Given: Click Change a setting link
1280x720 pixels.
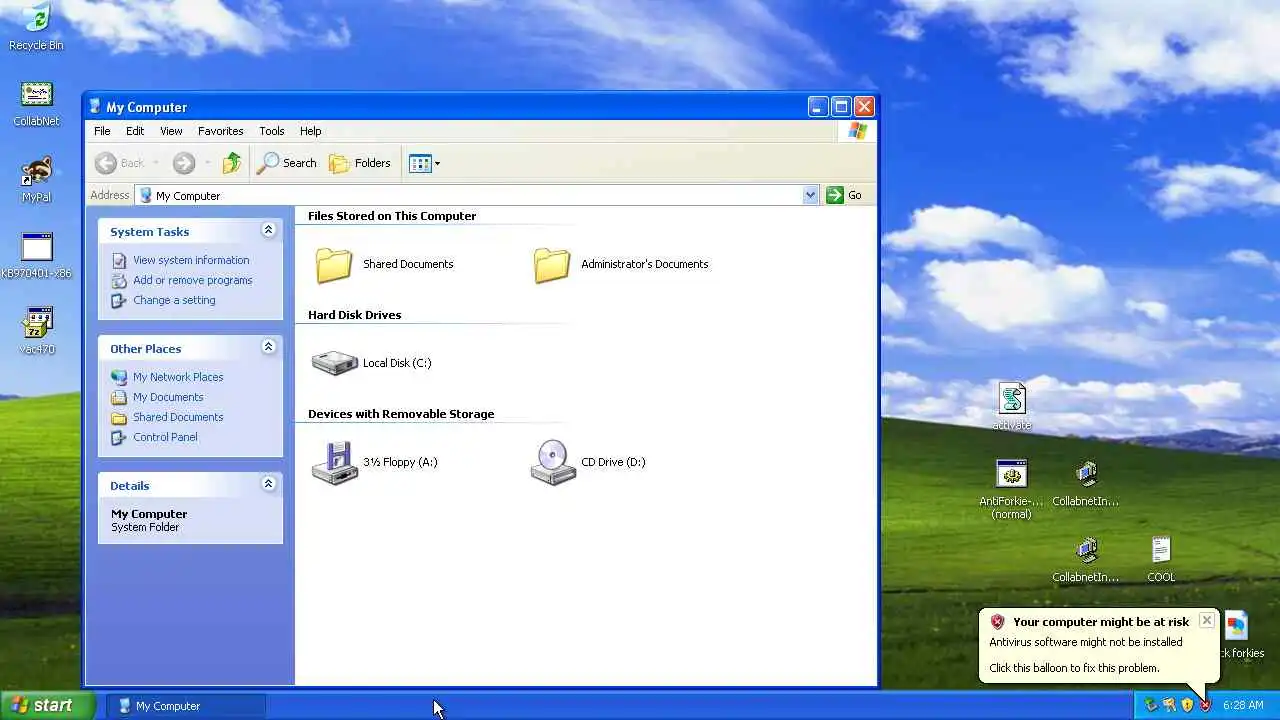Looking at the screenshot, I should pyautogui.click(x=174, y=300).
